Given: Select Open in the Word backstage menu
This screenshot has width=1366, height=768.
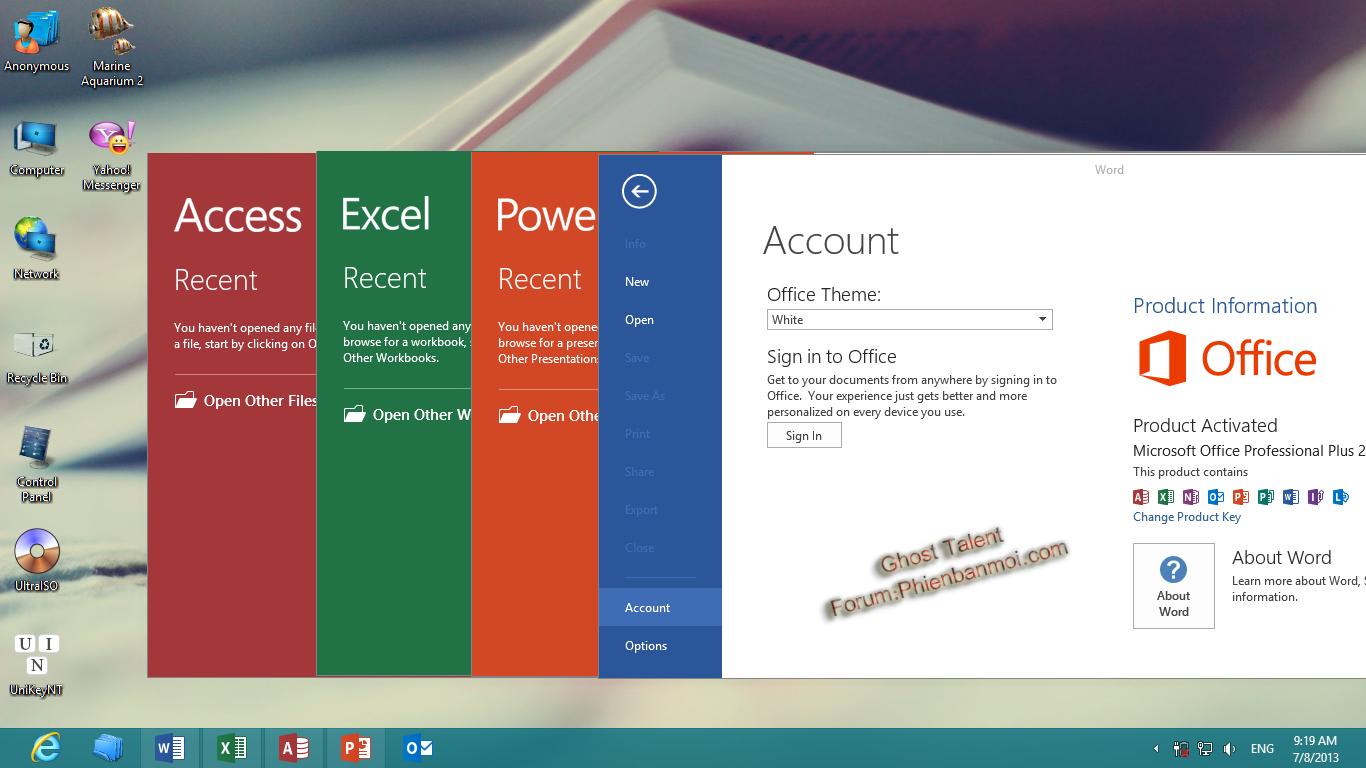Looking at the screenshot, I should tap(639, 320).
